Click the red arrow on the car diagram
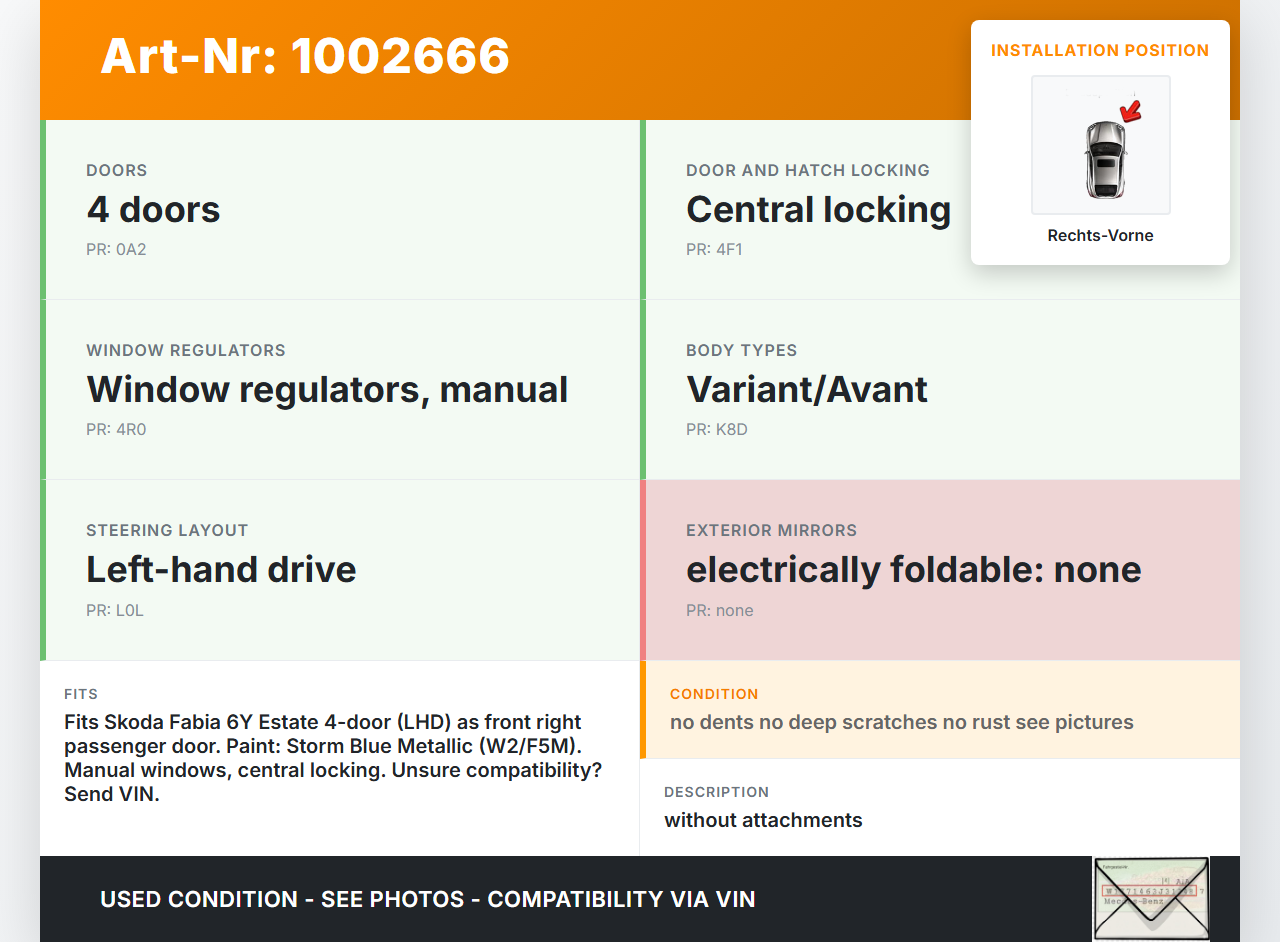1280x942 pixels. 1131,112
